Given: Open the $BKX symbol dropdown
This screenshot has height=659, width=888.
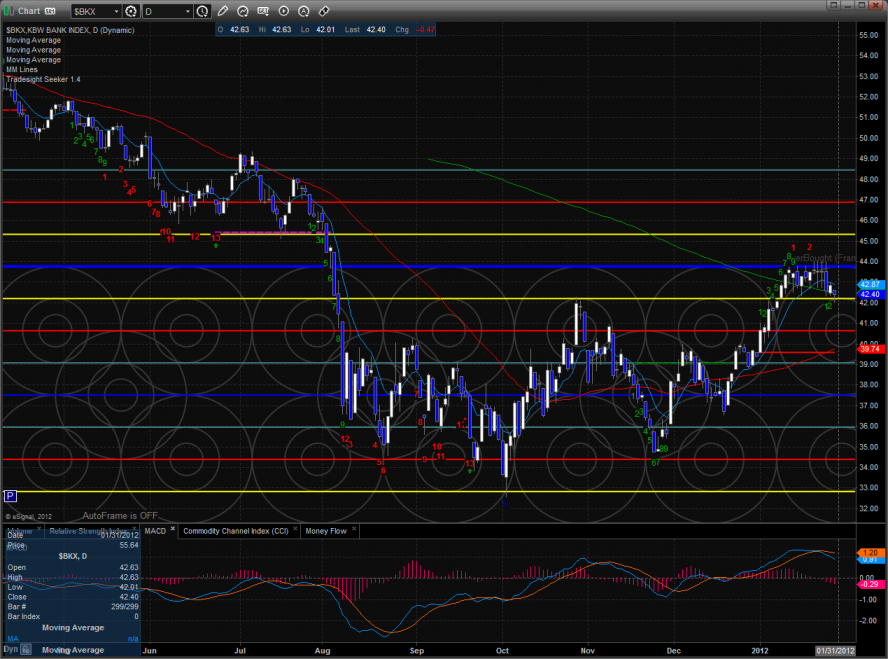Looking at the screenshot, I should point(116,11).
